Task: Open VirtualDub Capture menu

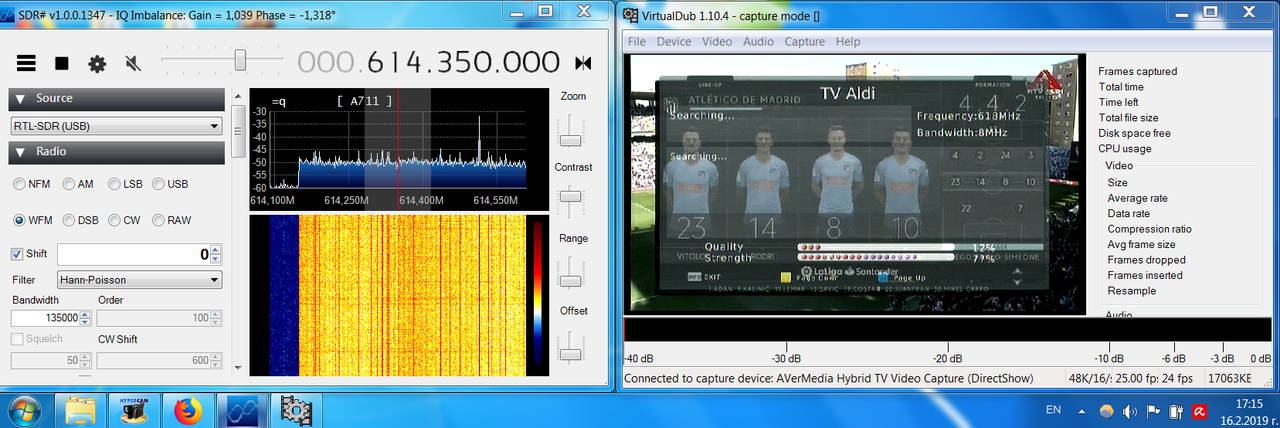Action: coord(805,42)
